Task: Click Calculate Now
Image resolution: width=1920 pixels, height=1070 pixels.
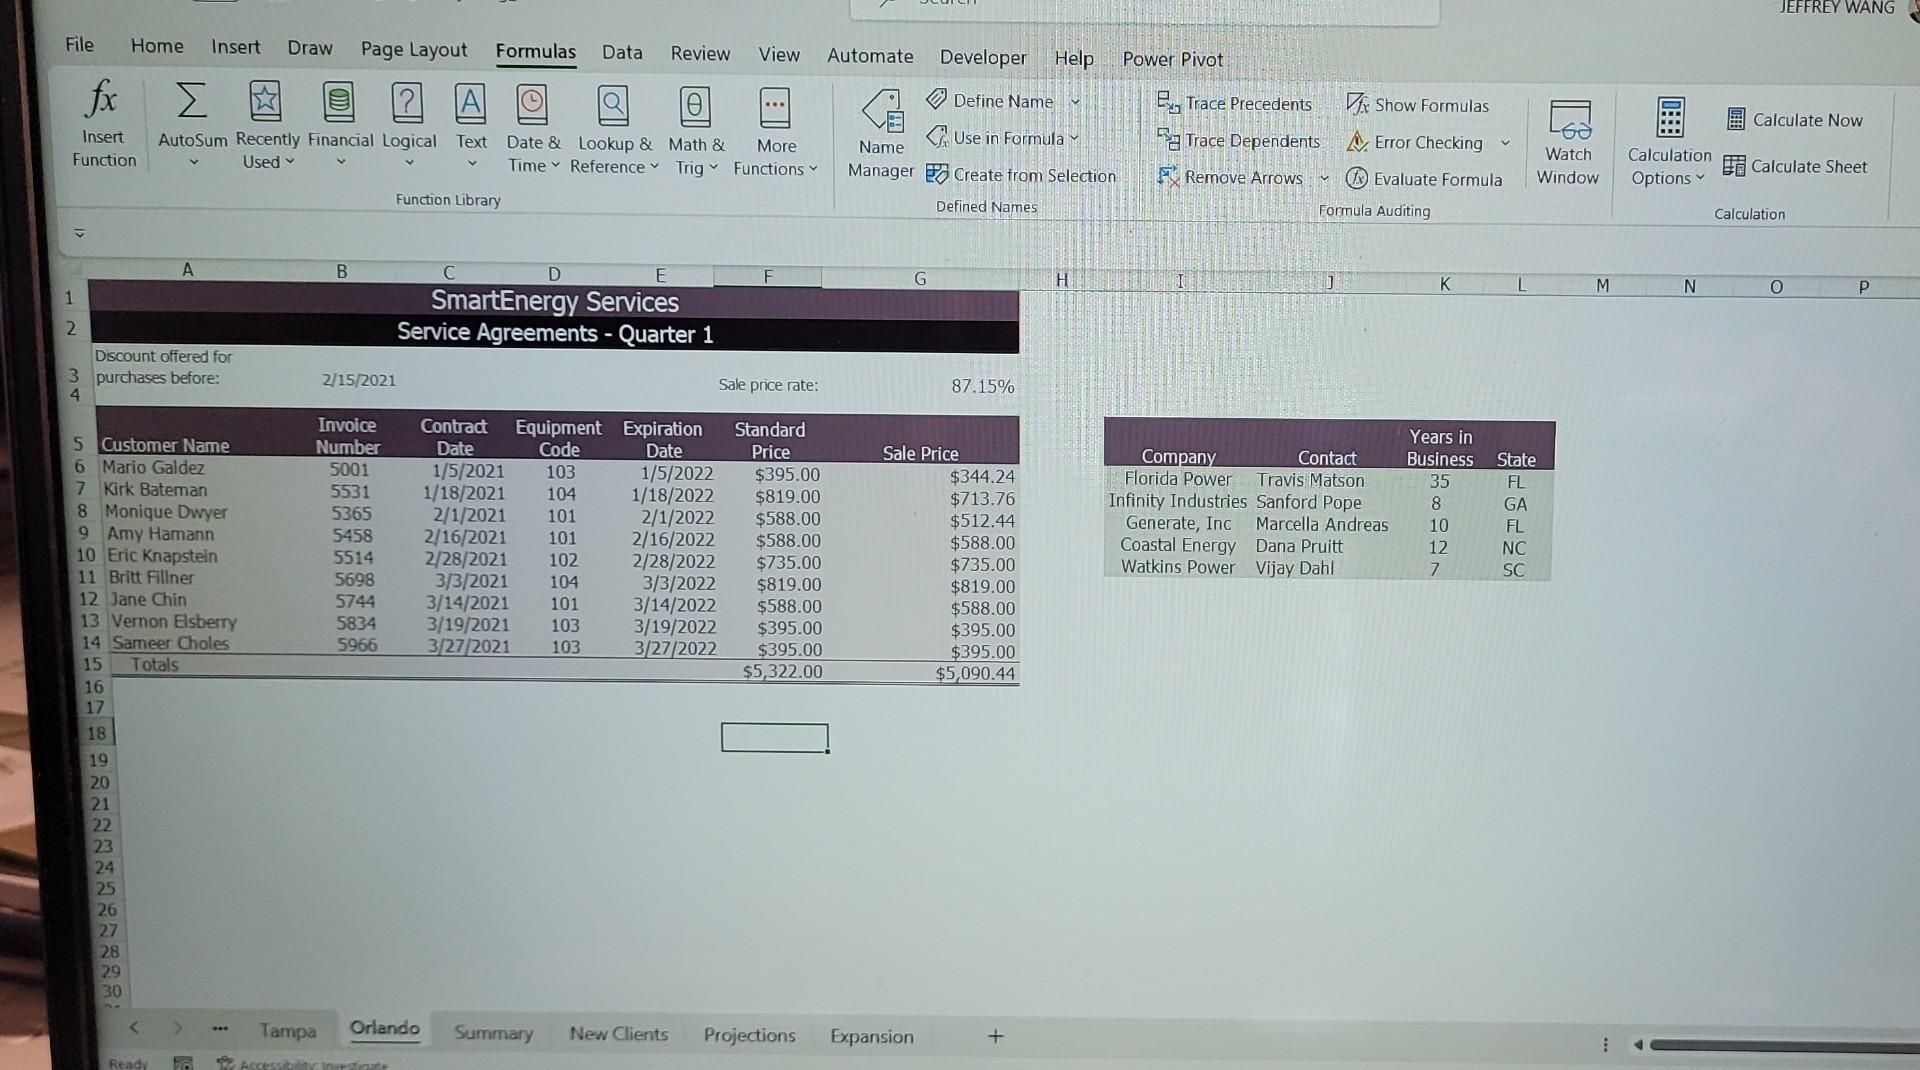Action: 1795,120
